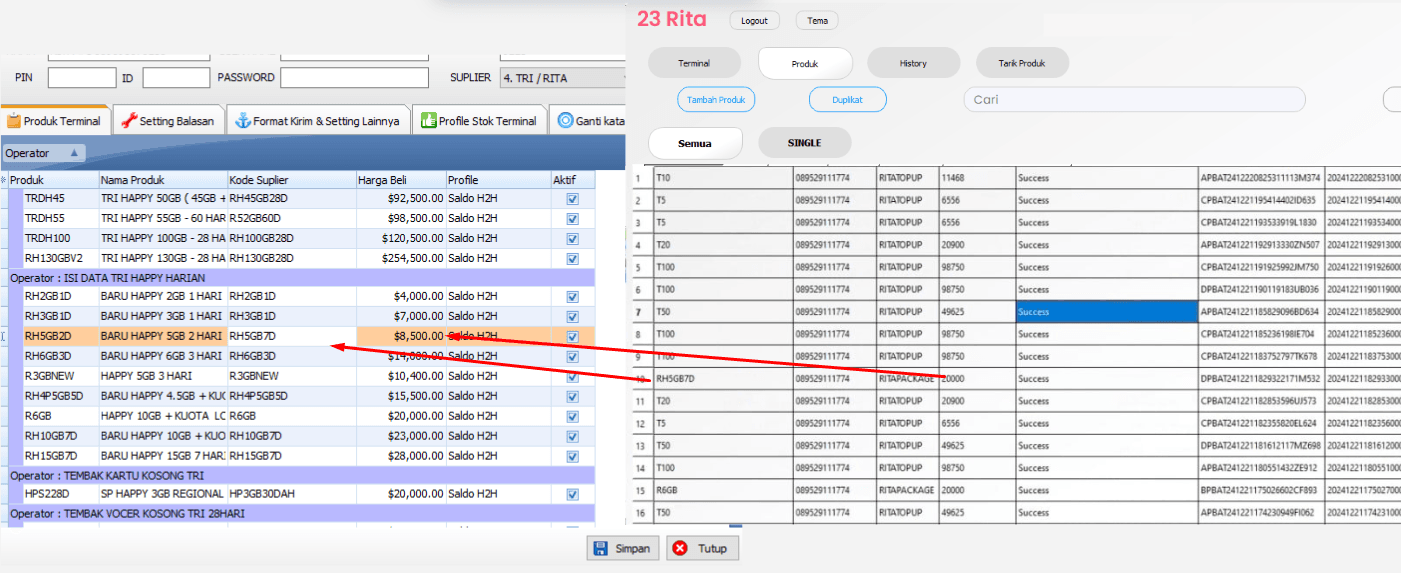Click the Profile column header
This screenshot has height=573, width=1401.
[x=497, y=180]
